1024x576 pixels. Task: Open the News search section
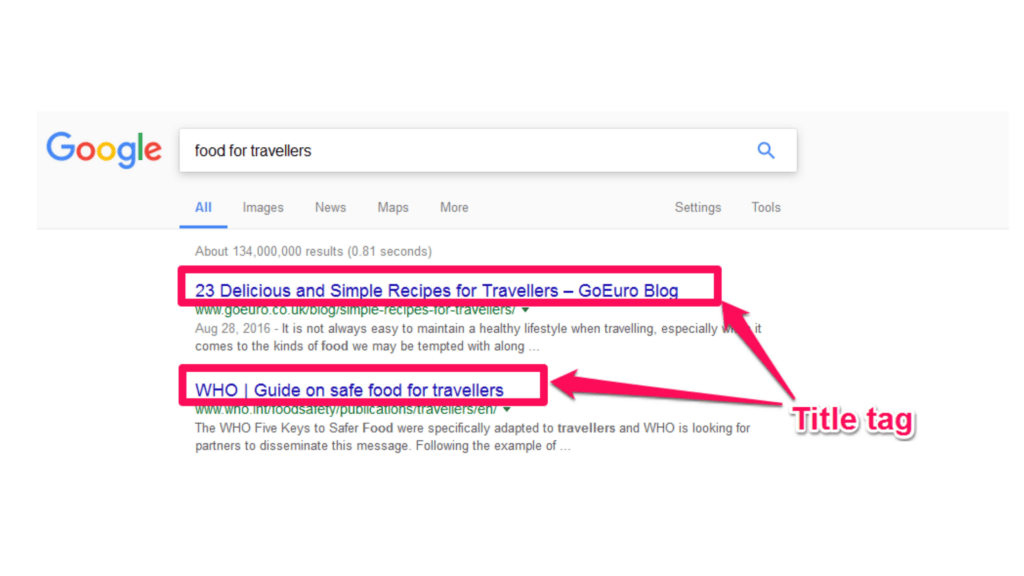(330, 207)
